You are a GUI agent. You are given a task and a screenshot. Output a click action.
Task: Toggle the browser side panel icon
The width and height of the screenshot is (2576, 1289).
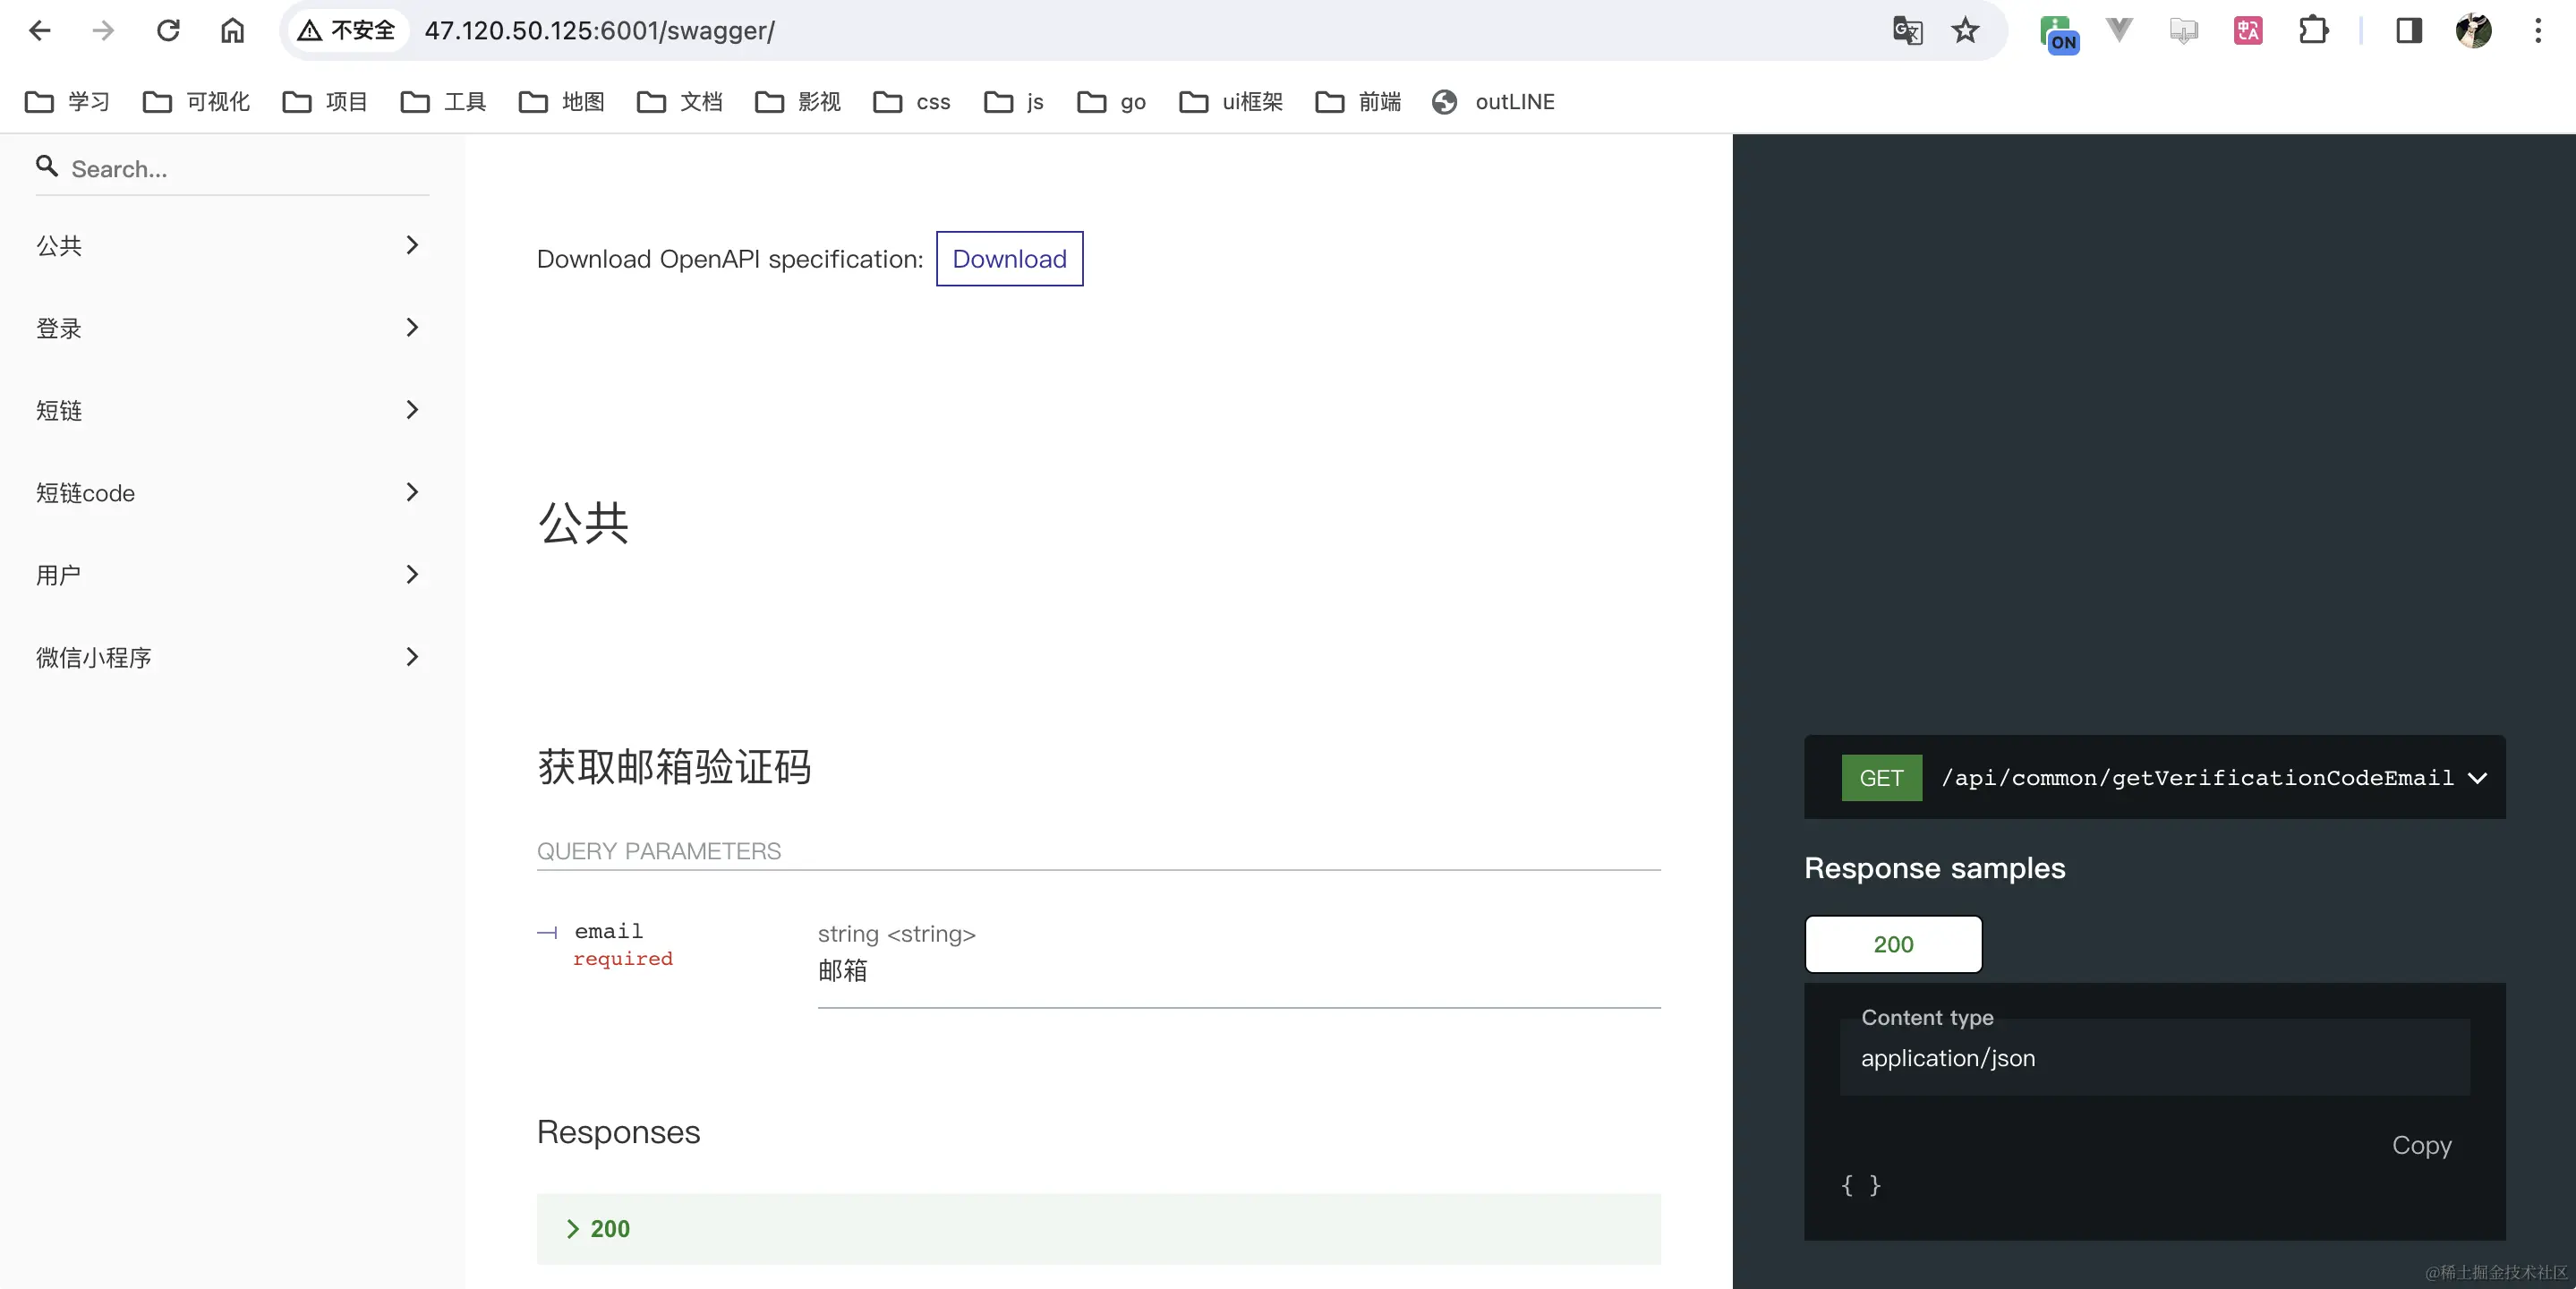click(2409, 31)
